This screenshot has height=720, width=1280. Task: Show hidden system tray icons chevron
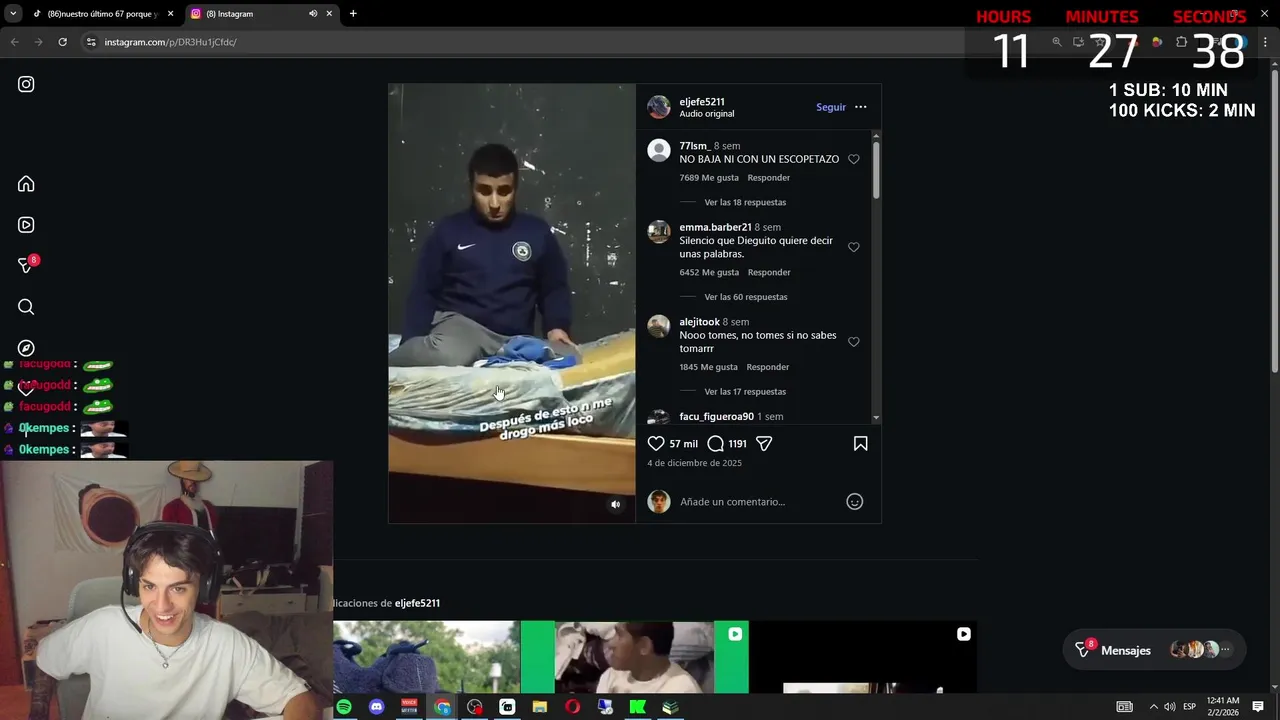(1153, 707)
